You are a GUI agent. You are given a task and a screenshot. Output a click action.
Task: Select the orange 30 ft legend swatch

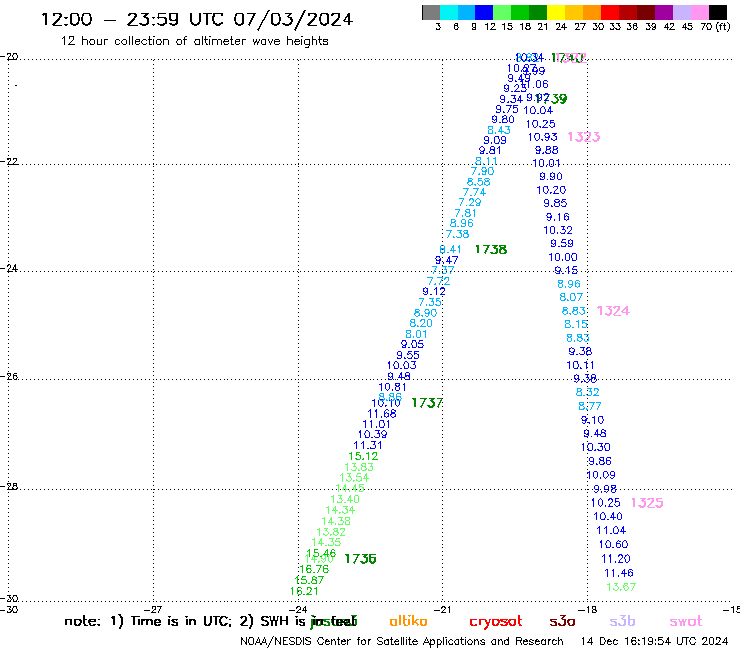[592, 12]
